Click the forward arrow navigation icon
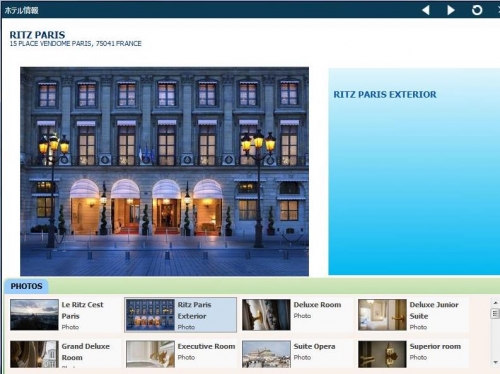 coord(451,10)
